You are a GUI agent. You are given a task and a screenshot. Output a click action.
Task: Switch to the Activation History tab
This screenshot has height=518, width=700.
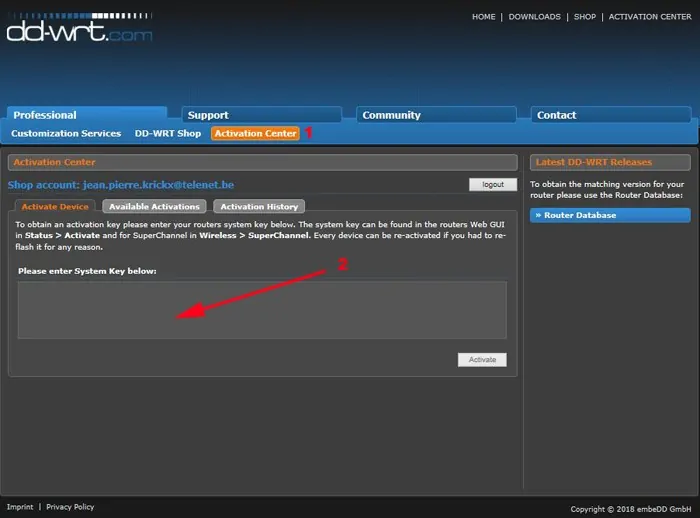259,206
